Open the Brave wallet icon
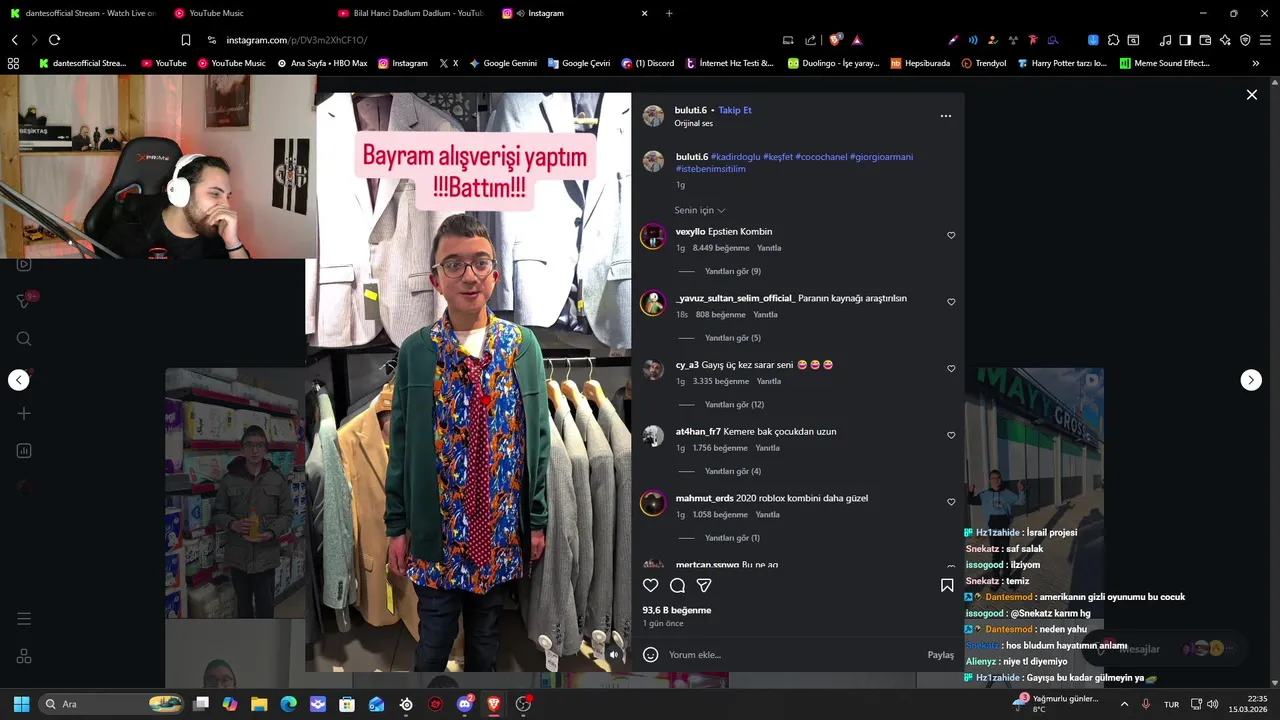The height and width of the screenshot is (720, 1280). coord(1205,40)
